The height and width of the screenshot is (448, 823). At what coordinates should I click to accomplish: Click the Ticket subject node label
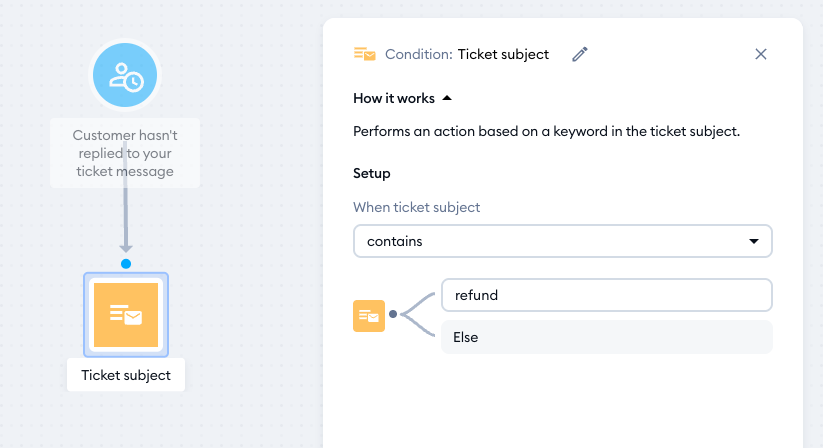point(126,375)
